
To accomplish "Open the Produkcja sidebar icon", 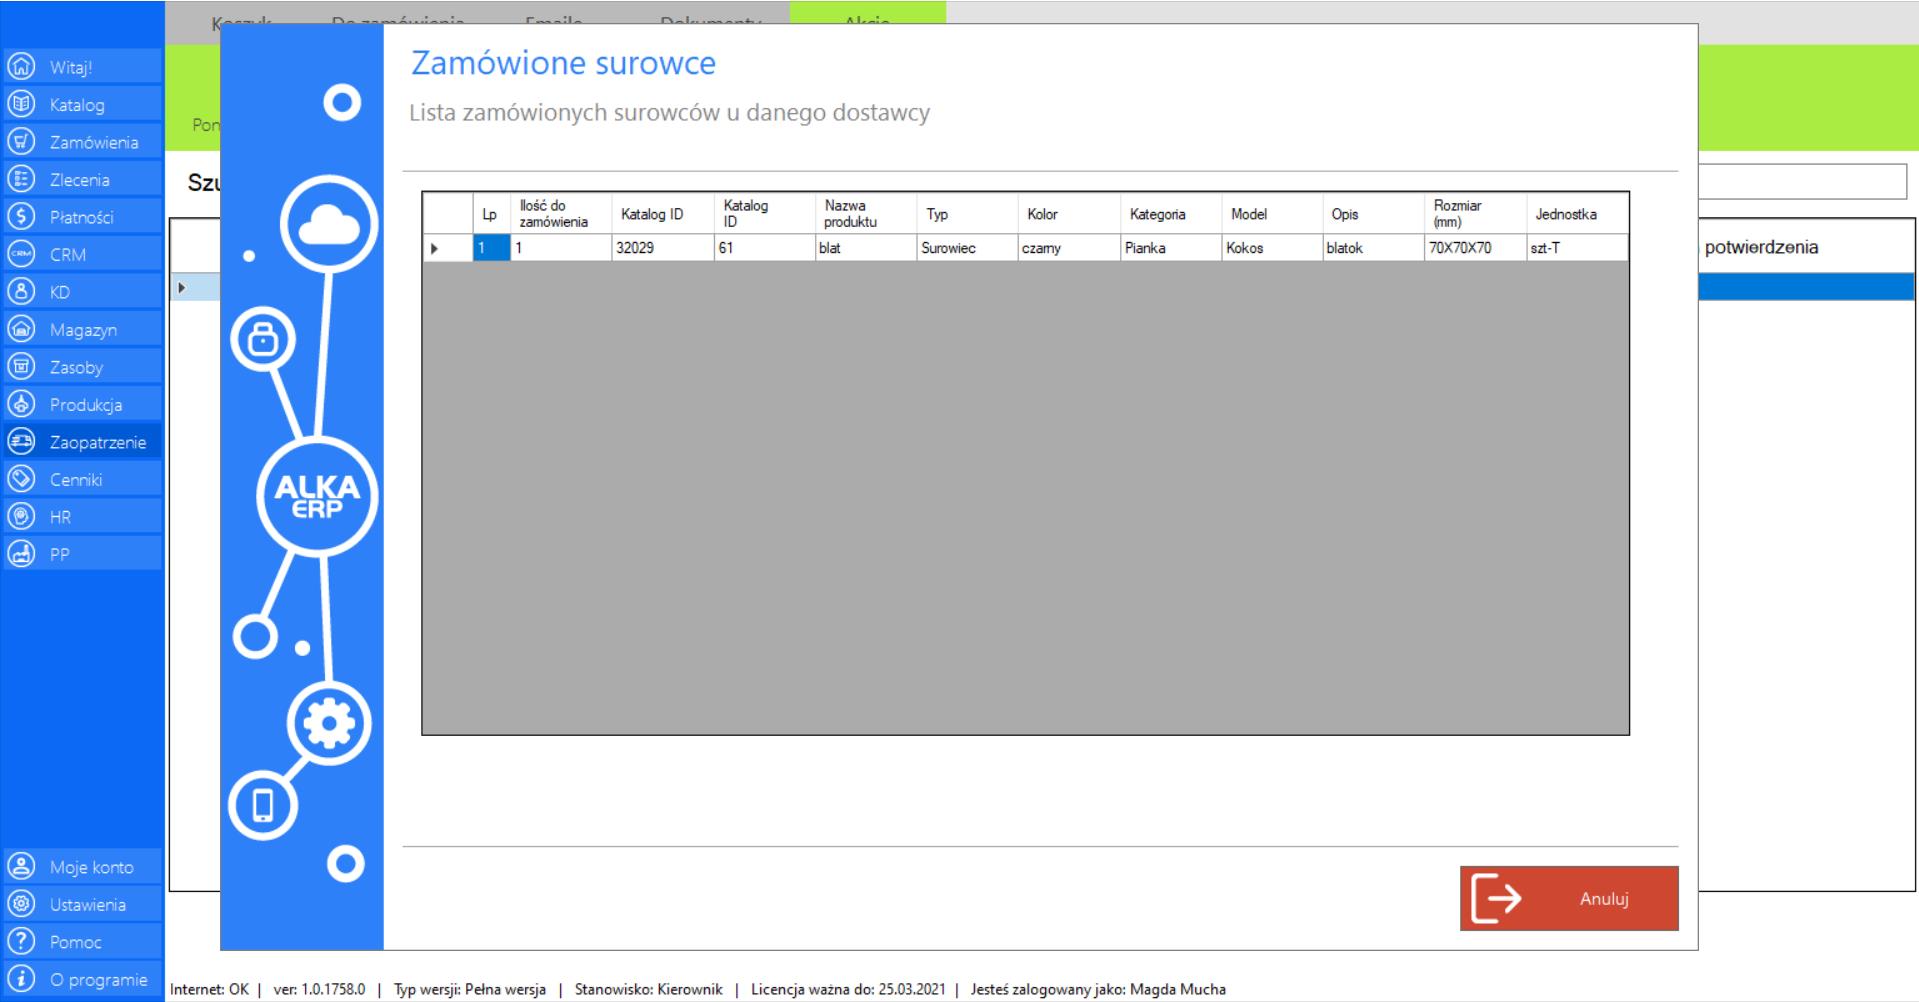I will 20,405.
